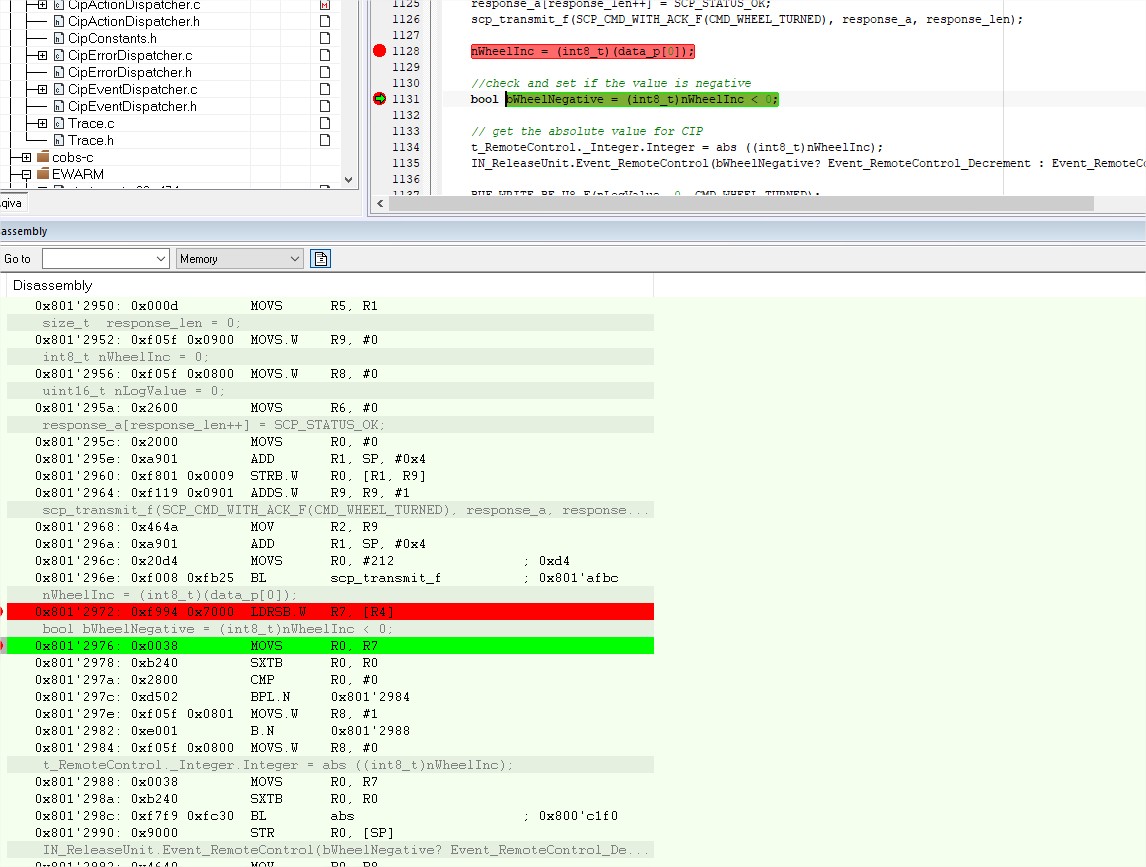This screenshot has width=1146, height=867.
Task: Click the CipConstants.h header file icon
Action: click(59, 38)
